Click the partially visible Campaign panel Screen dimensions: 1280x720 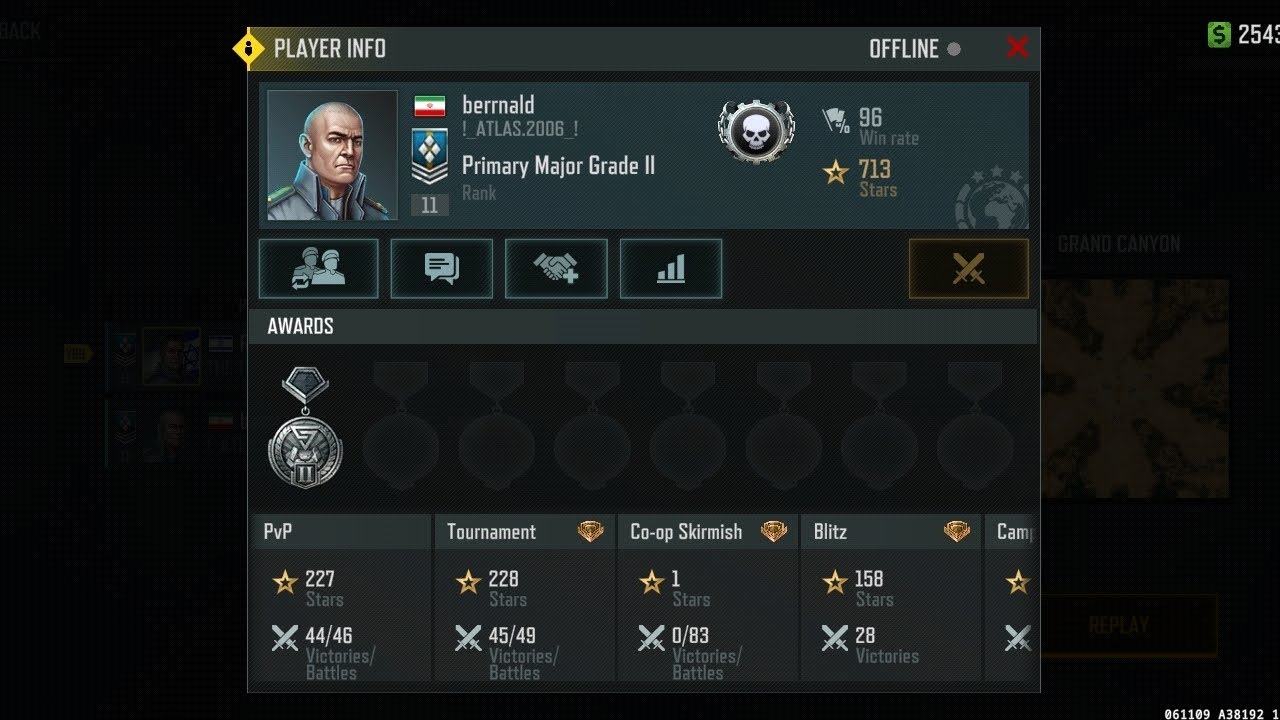pyautogui.click(x=1012, y=598)
